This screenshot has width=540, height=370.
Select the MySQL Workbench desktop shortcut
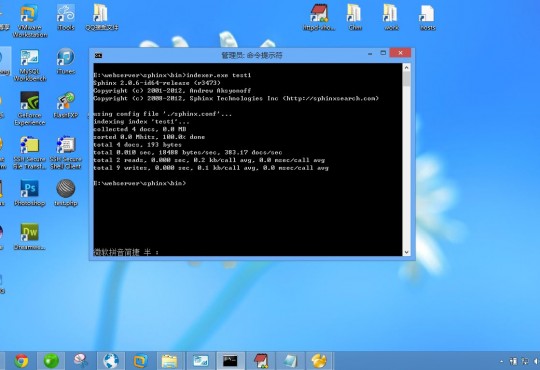tap(30, 65)
